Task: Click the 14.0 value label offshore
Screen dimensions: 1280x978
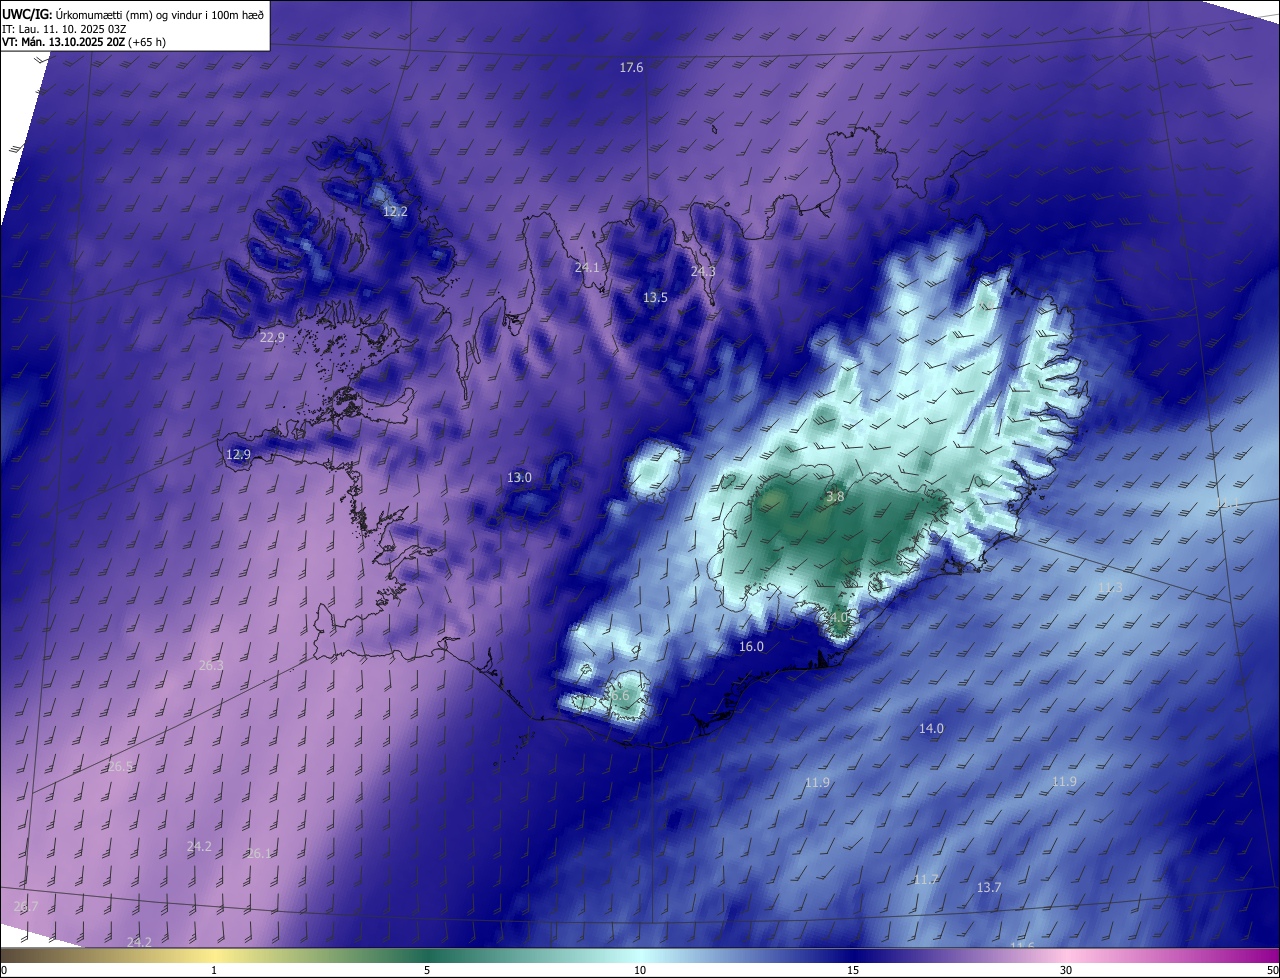Action: point(931,729)
